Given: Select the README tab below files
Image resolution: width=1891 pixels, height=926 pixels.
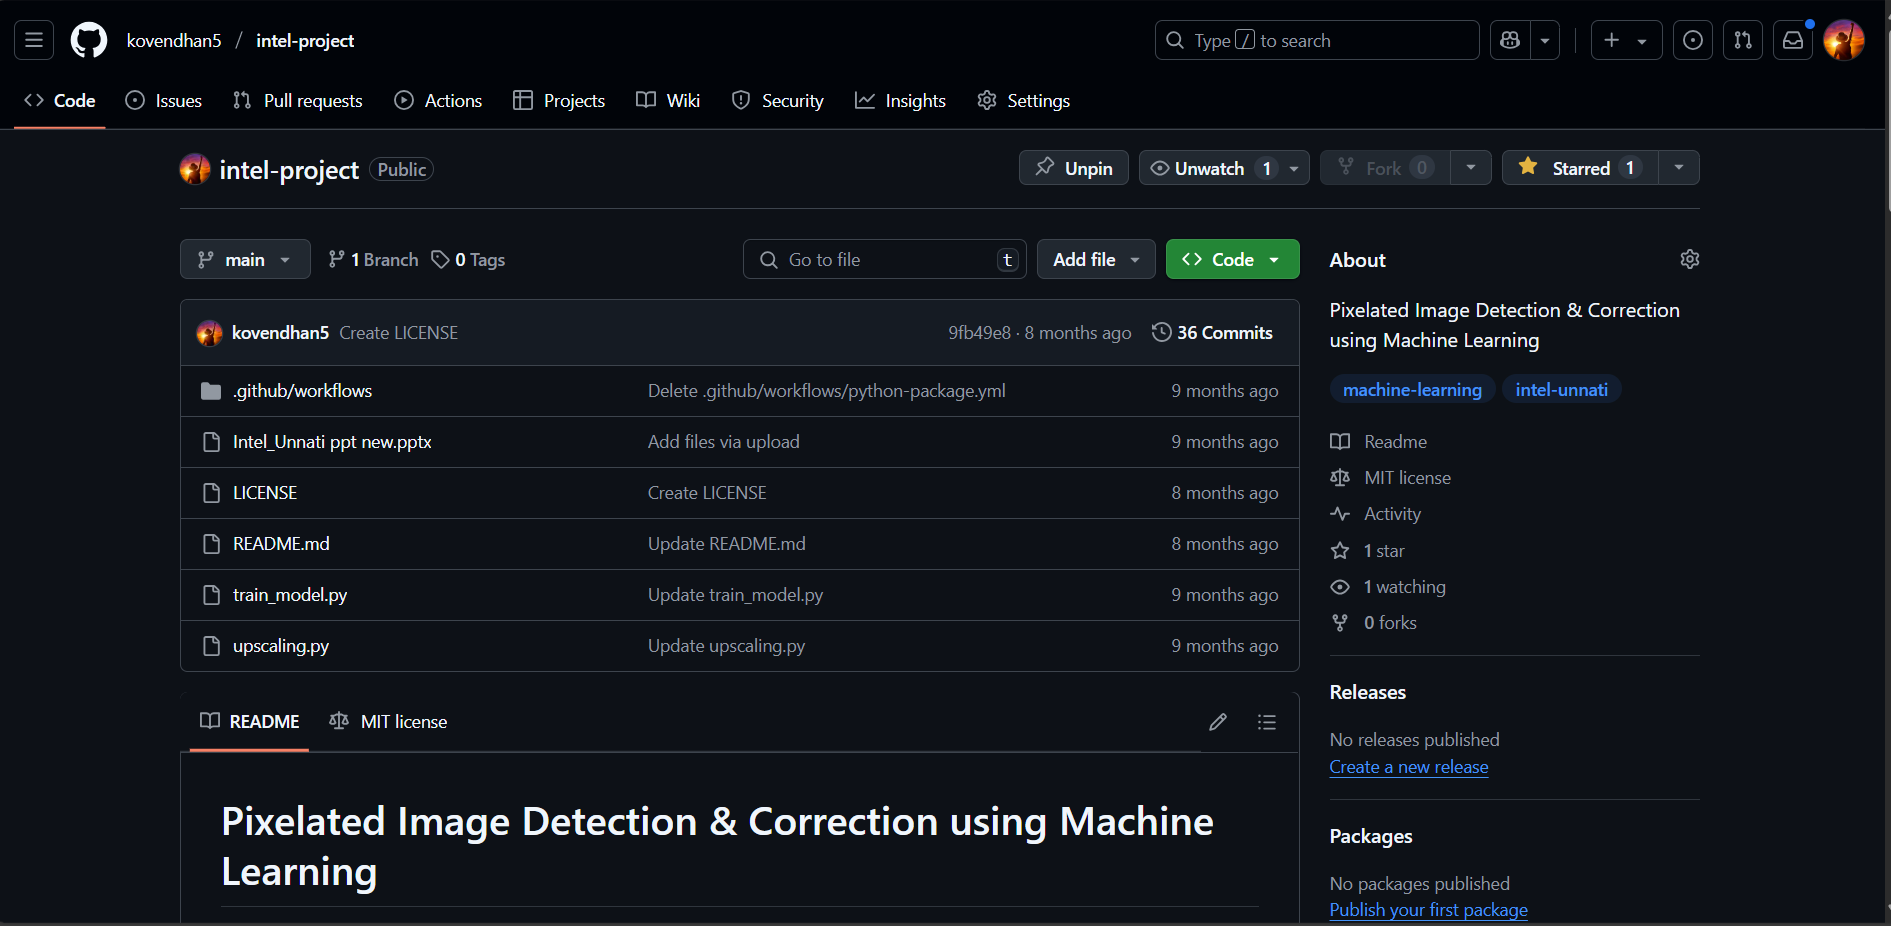Looking at the screenshot, I should pos(249,721).
